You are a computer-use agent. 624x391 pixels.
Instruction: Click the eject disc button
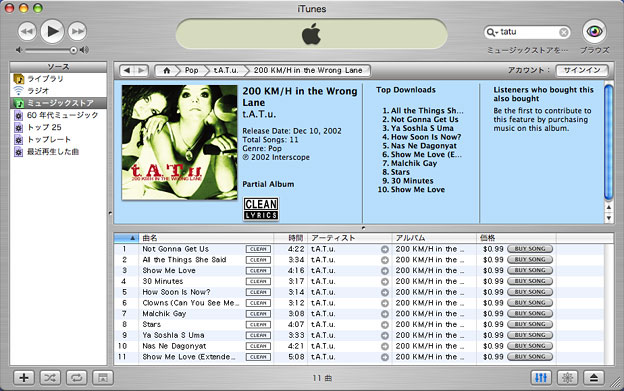tap(594, 377)
